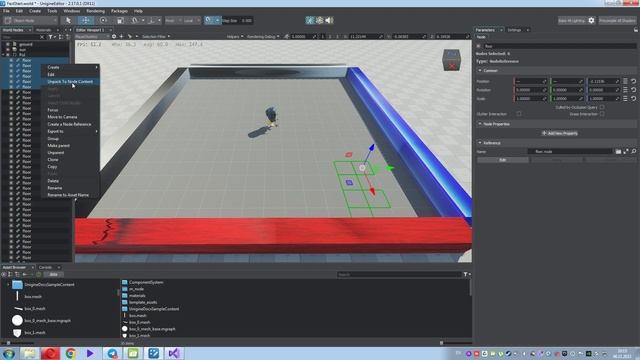Click the blue Z-axis gizmo arrow
The image size is (640, 360).
(371, 147)
